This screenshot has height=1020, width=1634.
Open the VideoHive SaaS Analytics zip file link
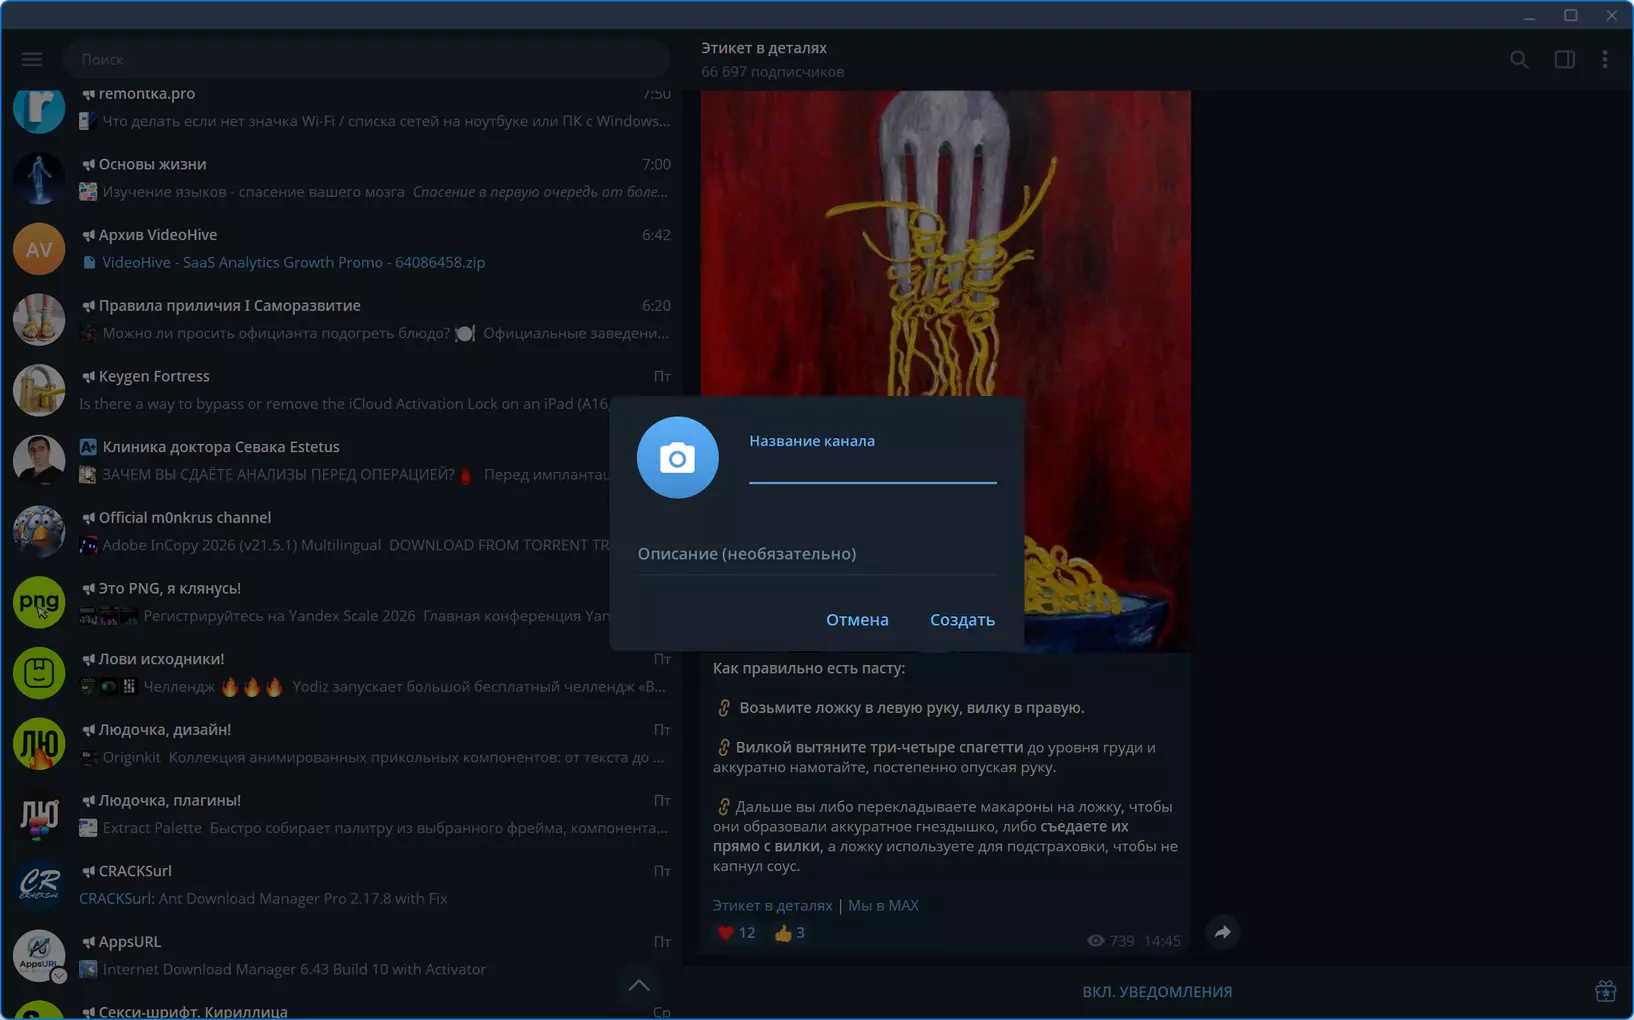pos(293,262)
